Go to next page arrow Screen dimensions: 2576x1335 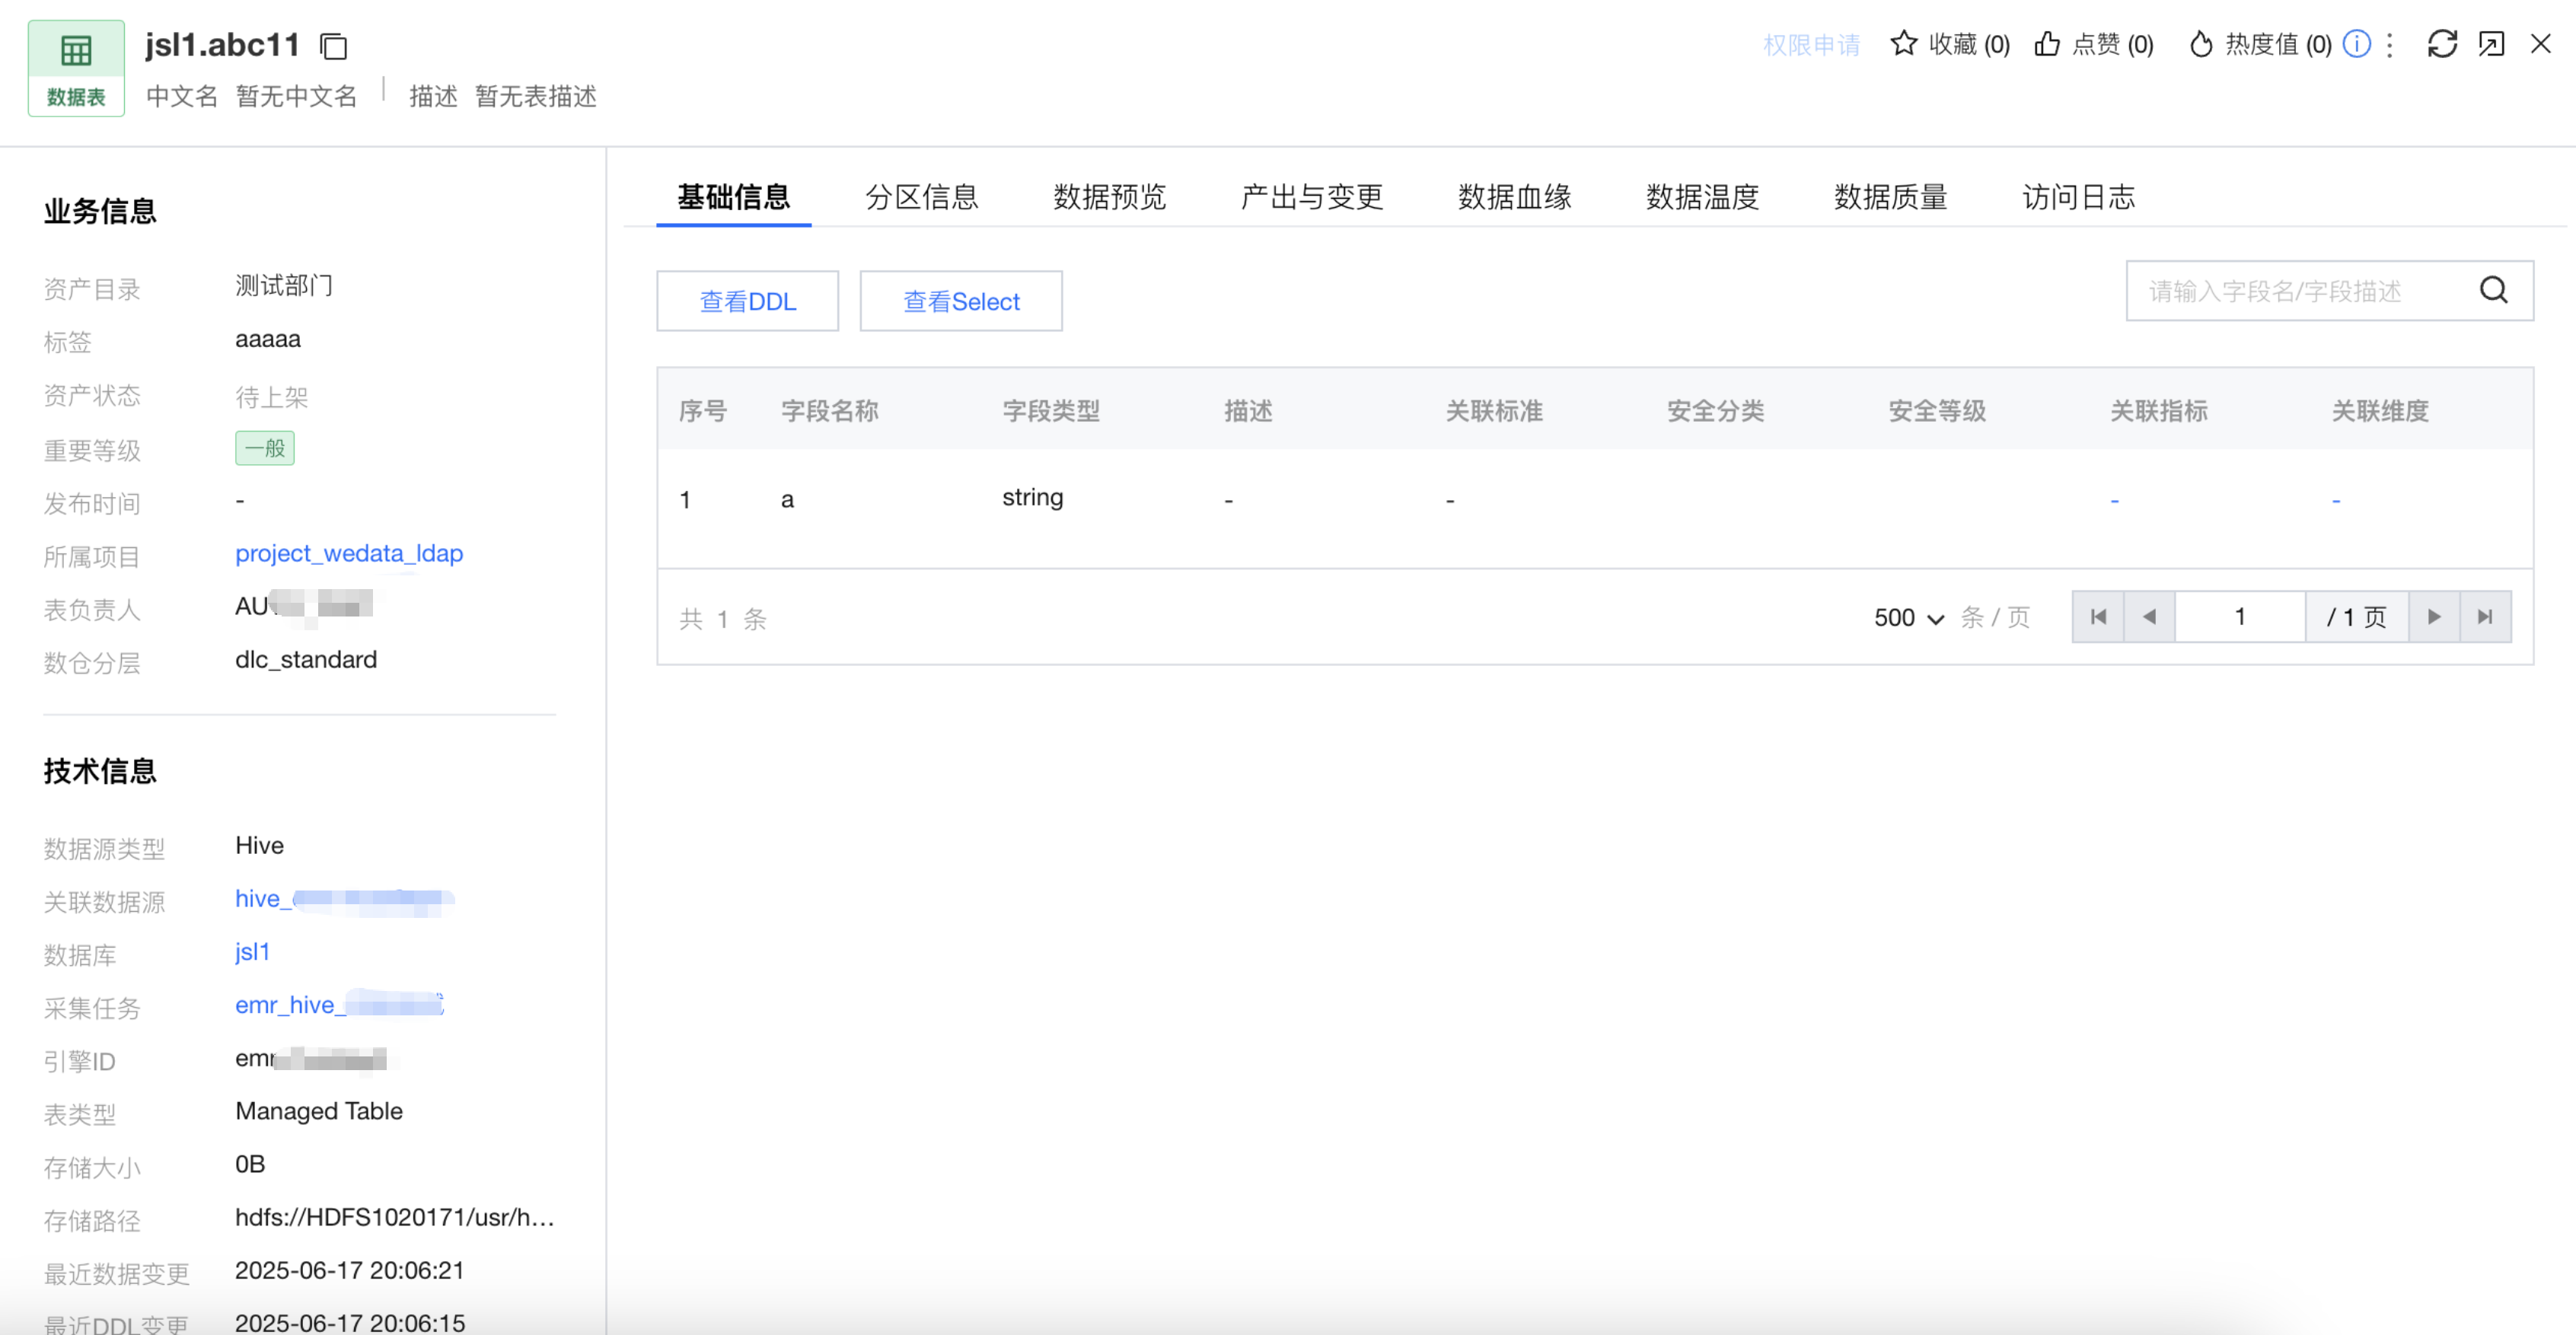(x=2434, y=617)
